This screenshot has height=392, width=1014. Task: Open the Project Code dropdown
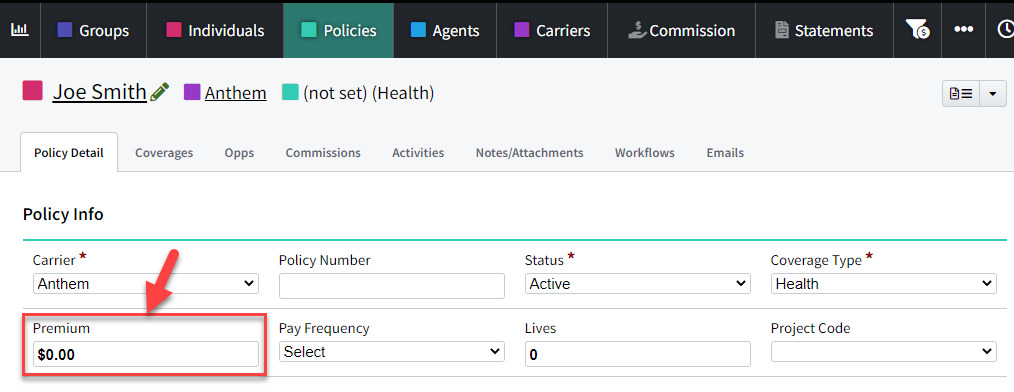tap(883, 352)
